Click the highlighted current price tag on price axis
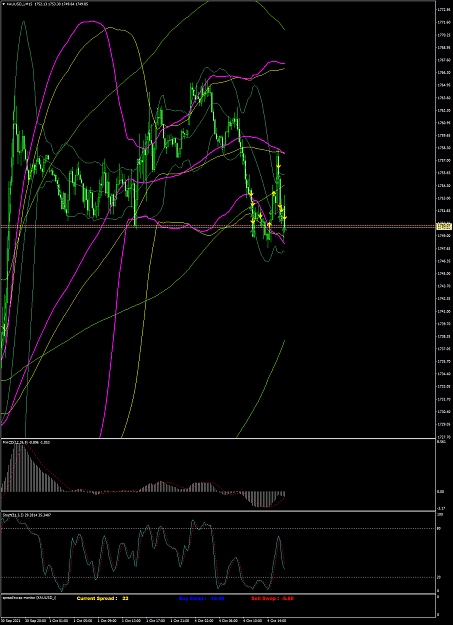 click(443, 226)
